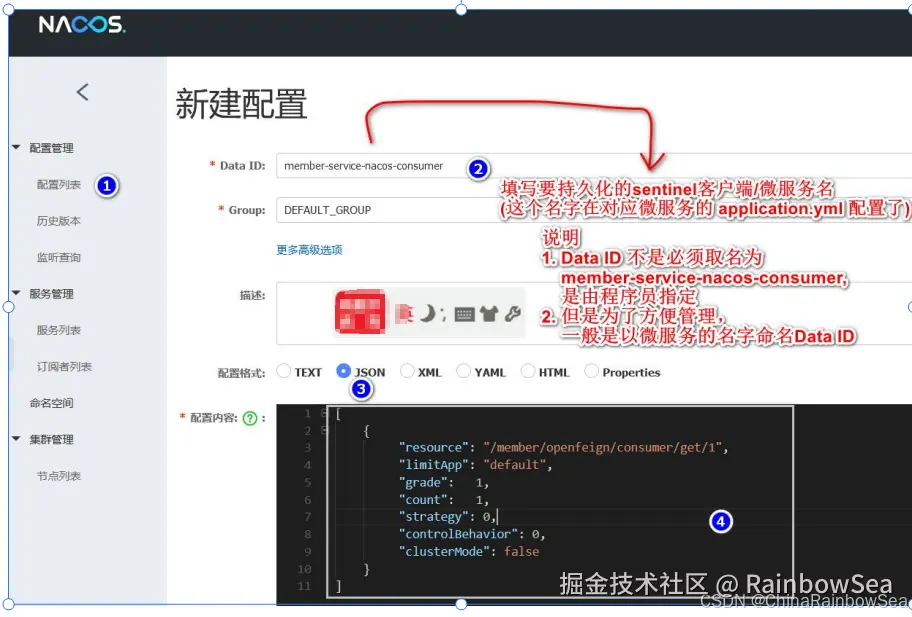Viewport: 912px width, 617px height.
Task: Collapse the 集群管理 section
Action: [x=48, y=439]
